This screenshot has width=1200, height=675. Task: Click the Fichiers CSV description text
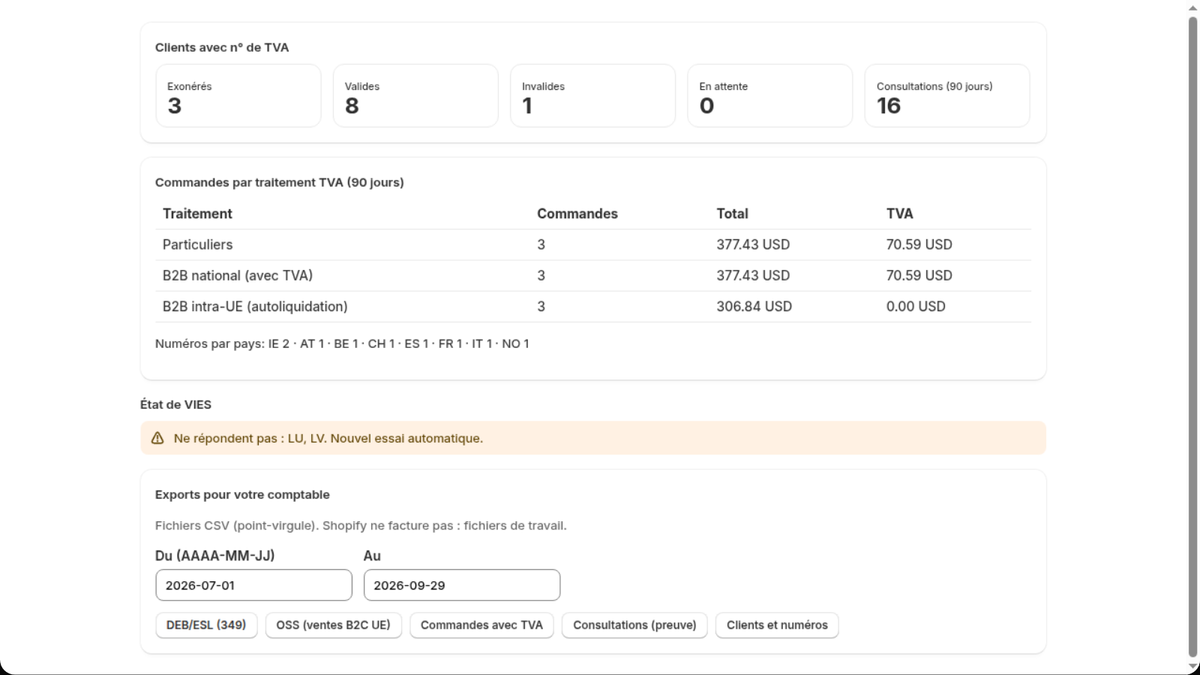[x=360, y=525]
